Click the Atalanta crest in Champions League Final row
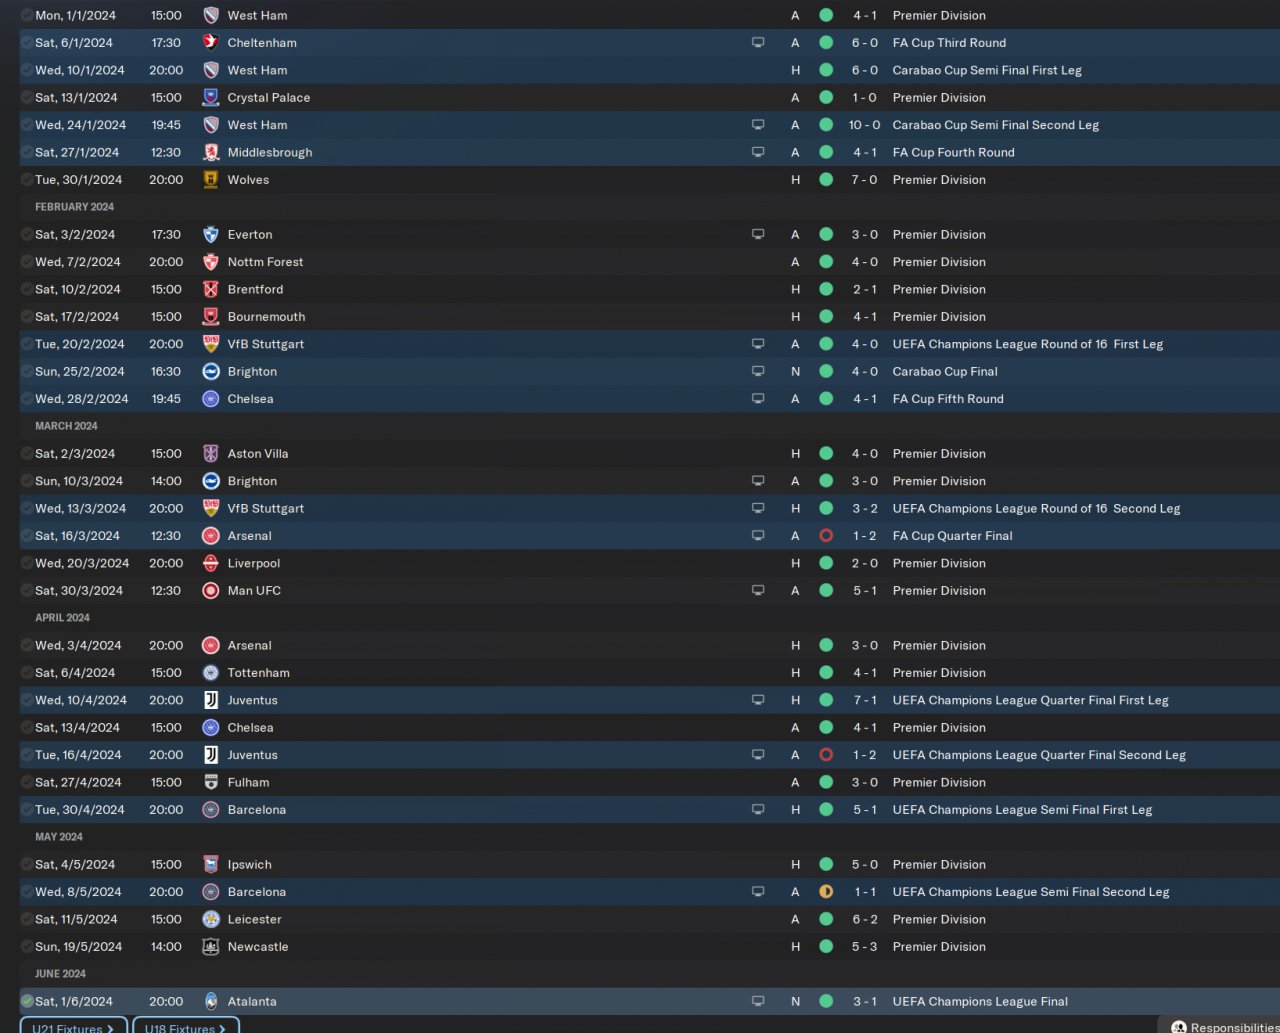The image size is (1280, 1033). click(x=211, y=1001)
